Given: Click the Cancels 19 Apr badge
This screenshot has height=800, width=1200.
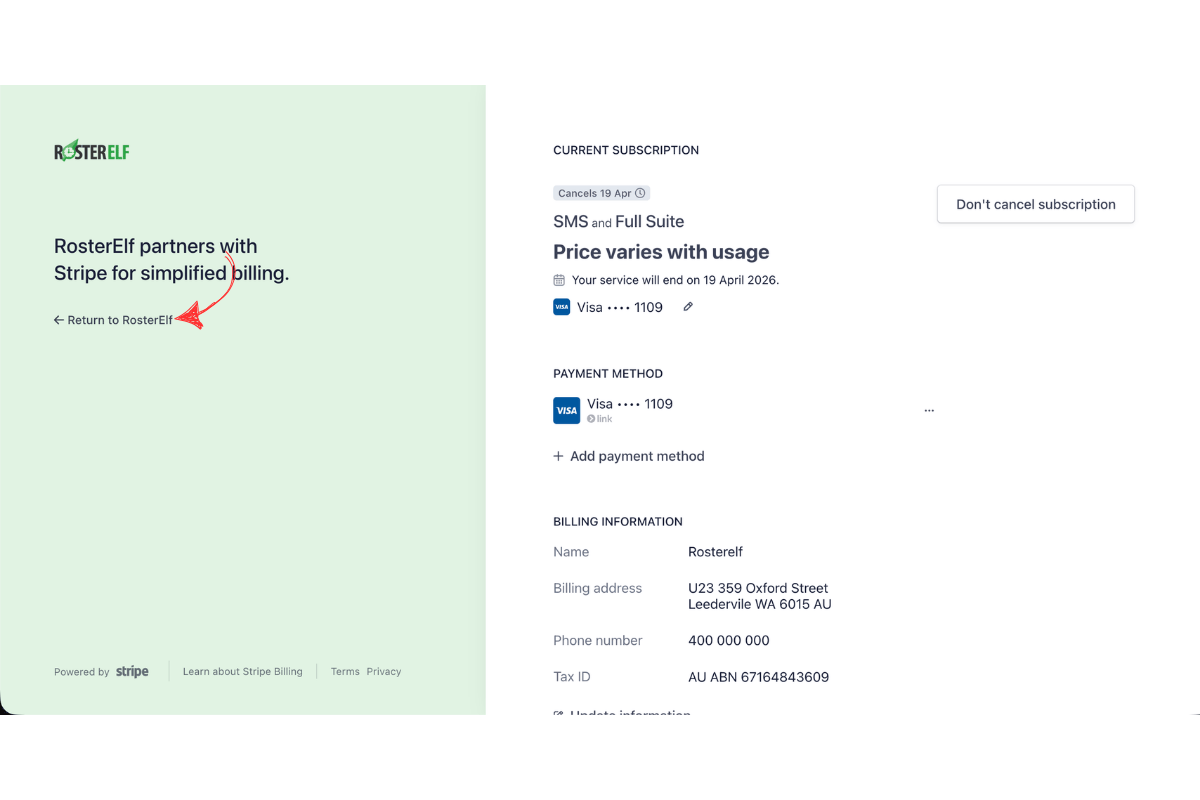Looking at the screenshot, I should pos(601,192).
